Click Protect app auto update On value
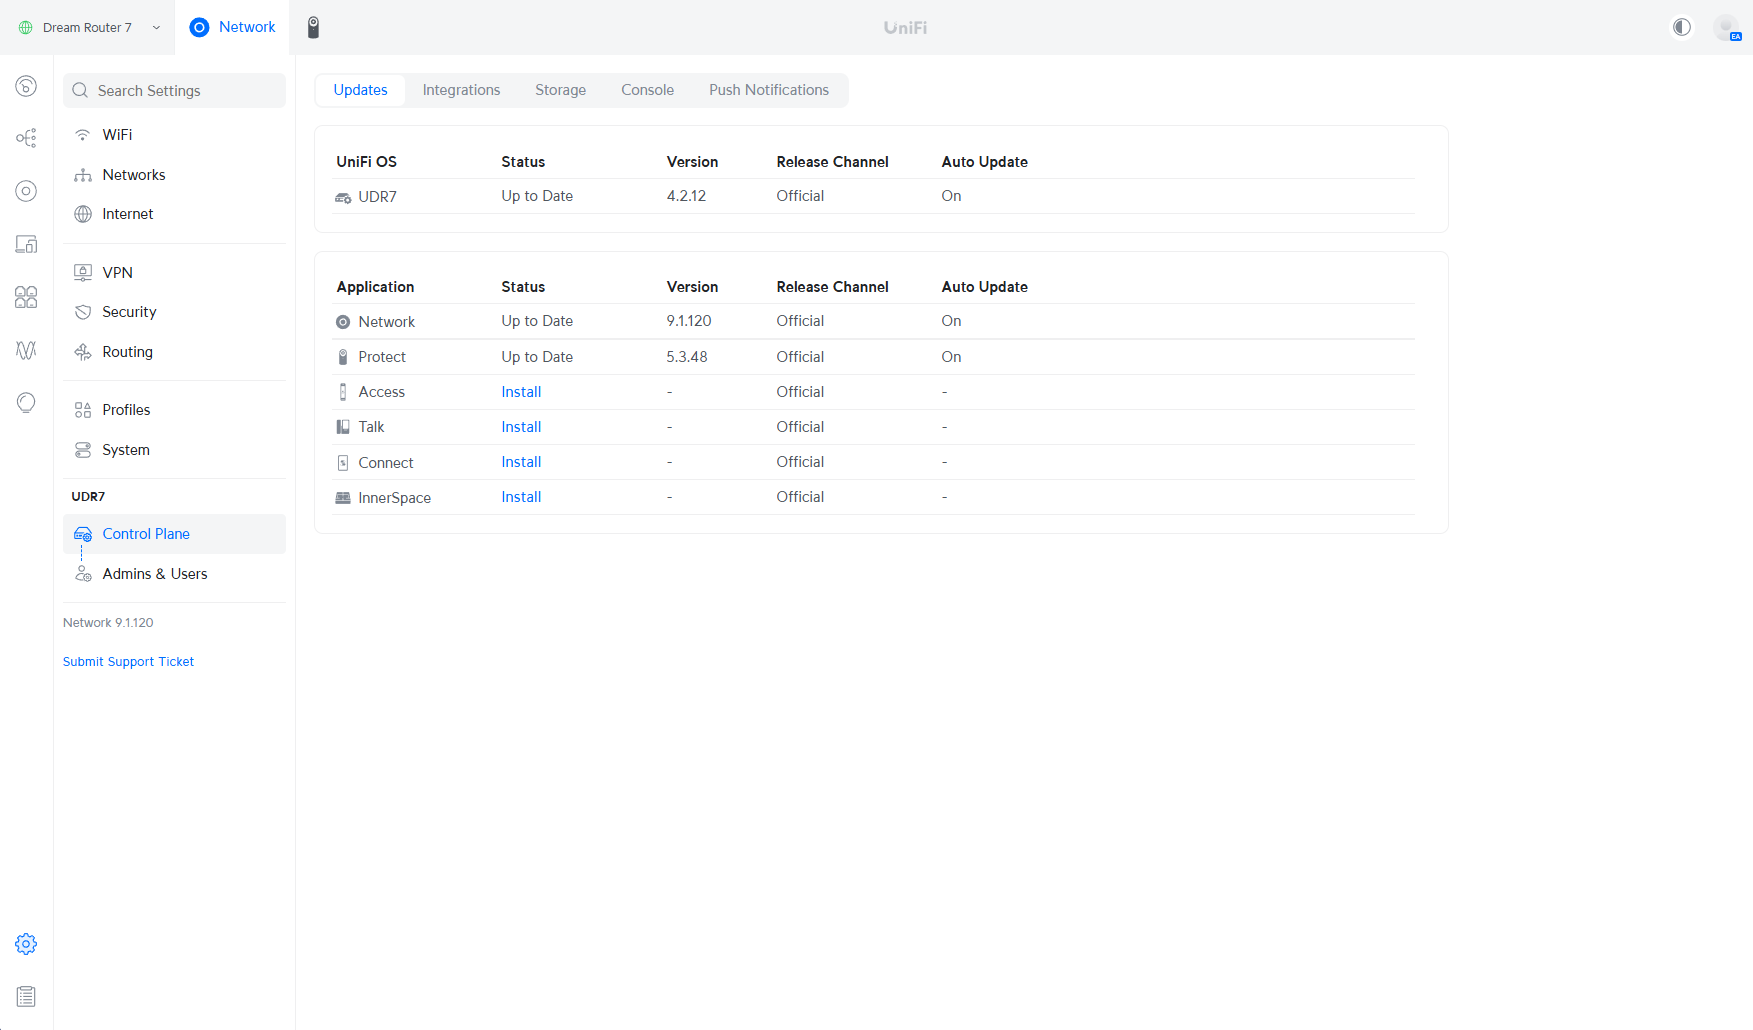The width and height of the screenshot is (1753, 1030). click(951, 357)
